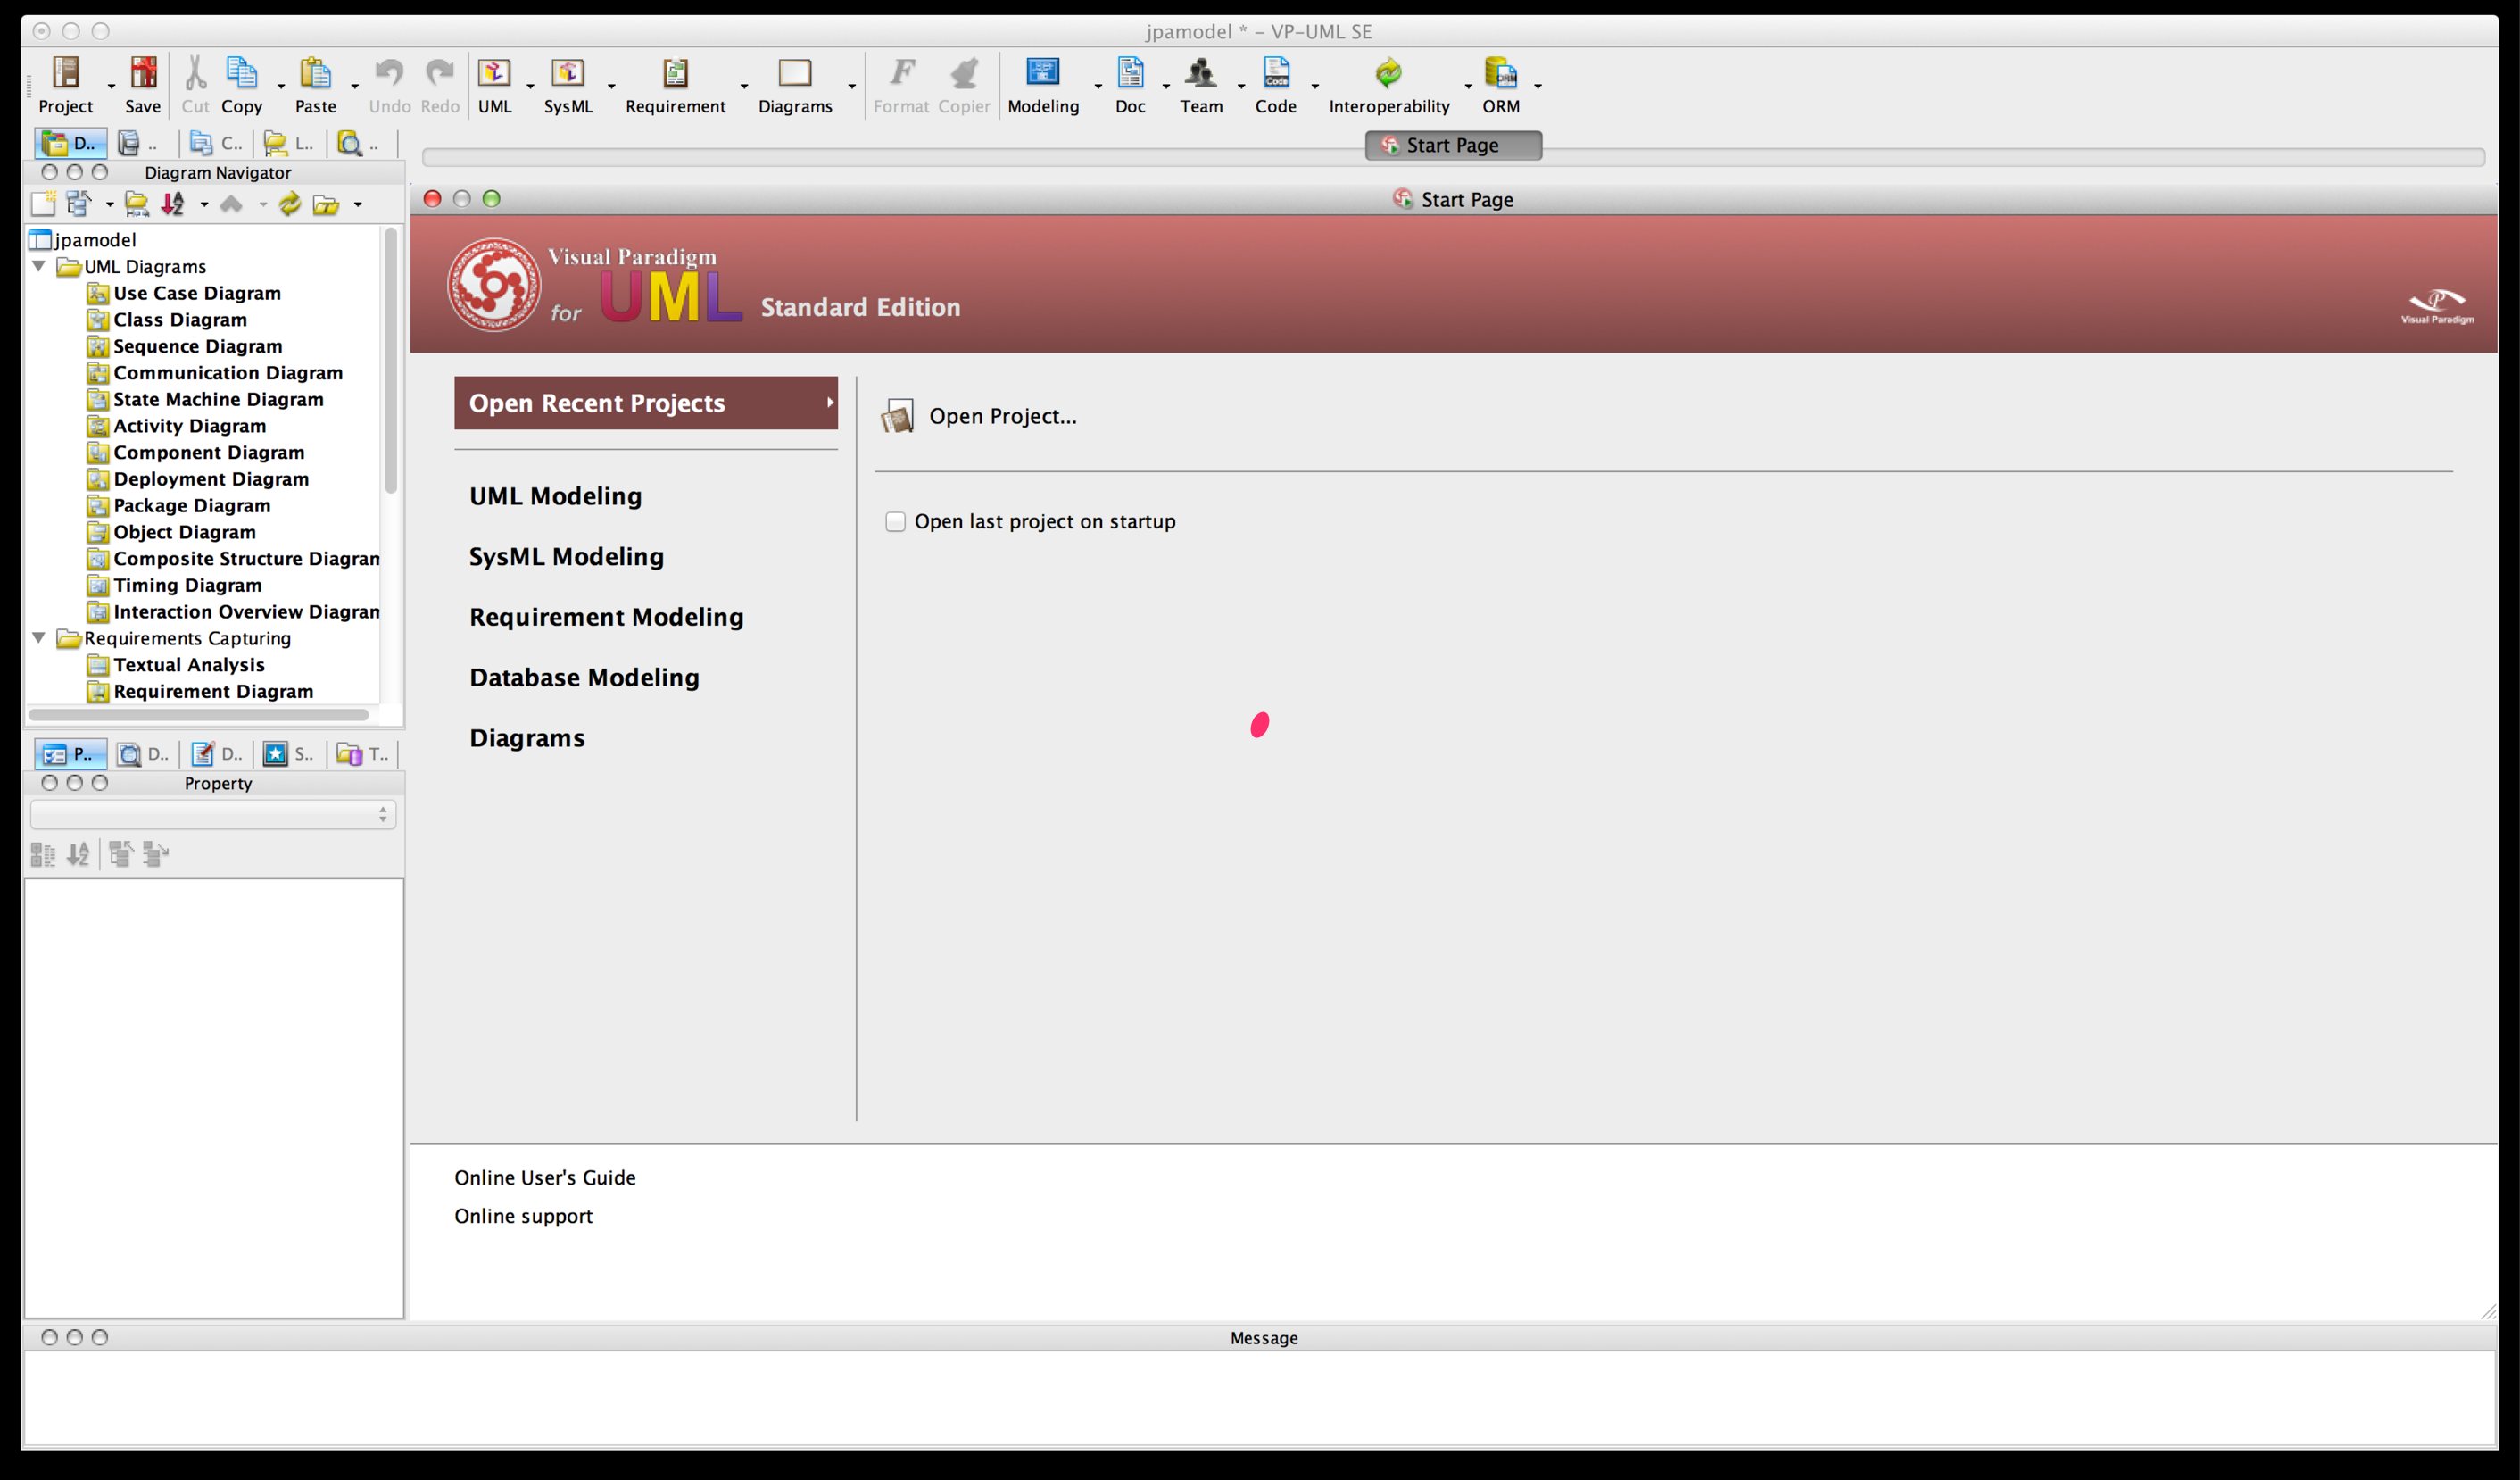Click categorized view icon in Property panel
The height and width of the screenshot is (1480, 2520).
pos(43,854)
